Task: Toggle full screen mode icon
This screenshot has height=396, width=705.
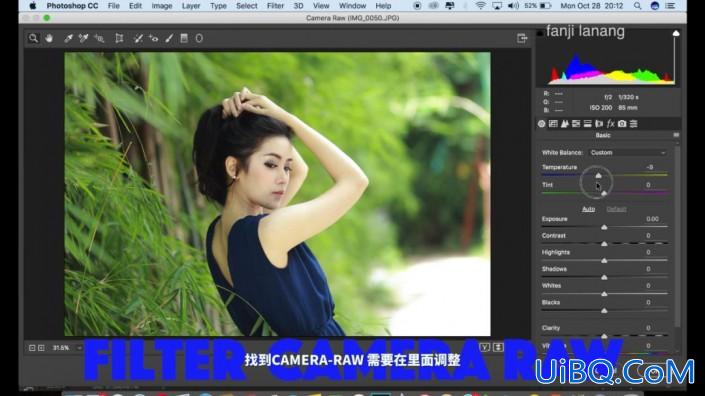Action: pyautogui.click(x=522, y=39)
